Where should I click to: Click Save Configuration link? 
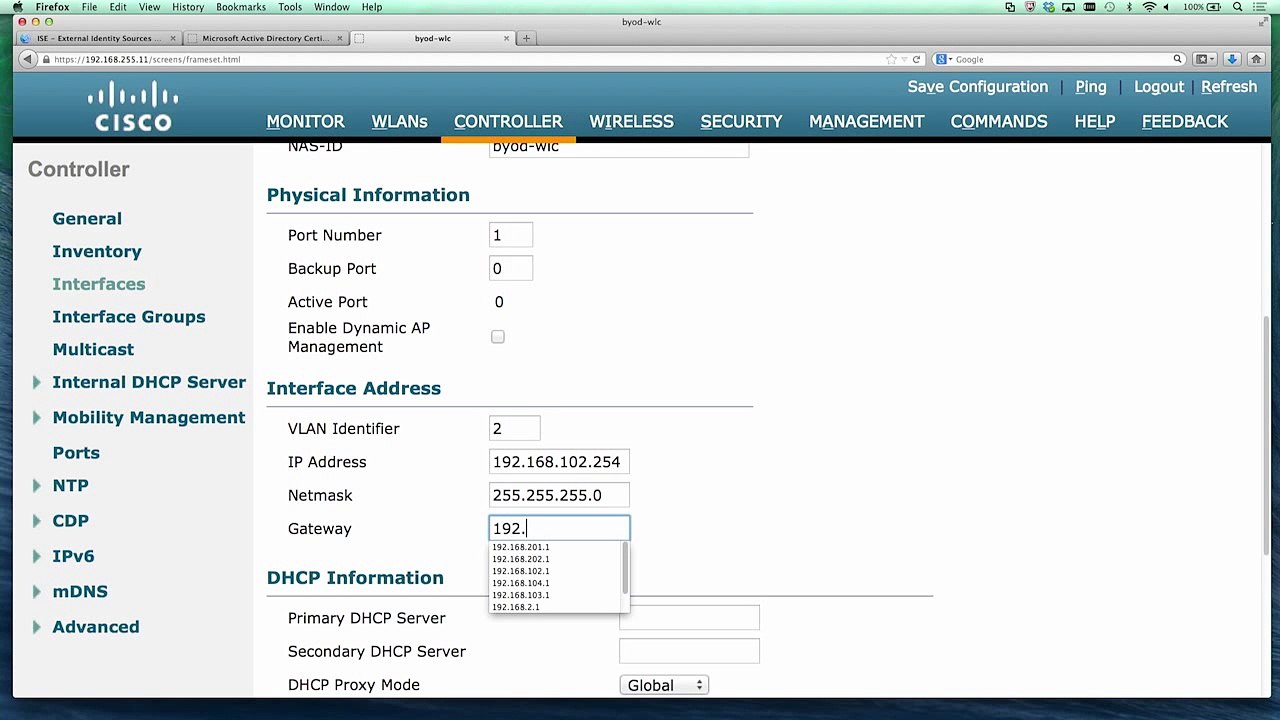click(978, 87)
